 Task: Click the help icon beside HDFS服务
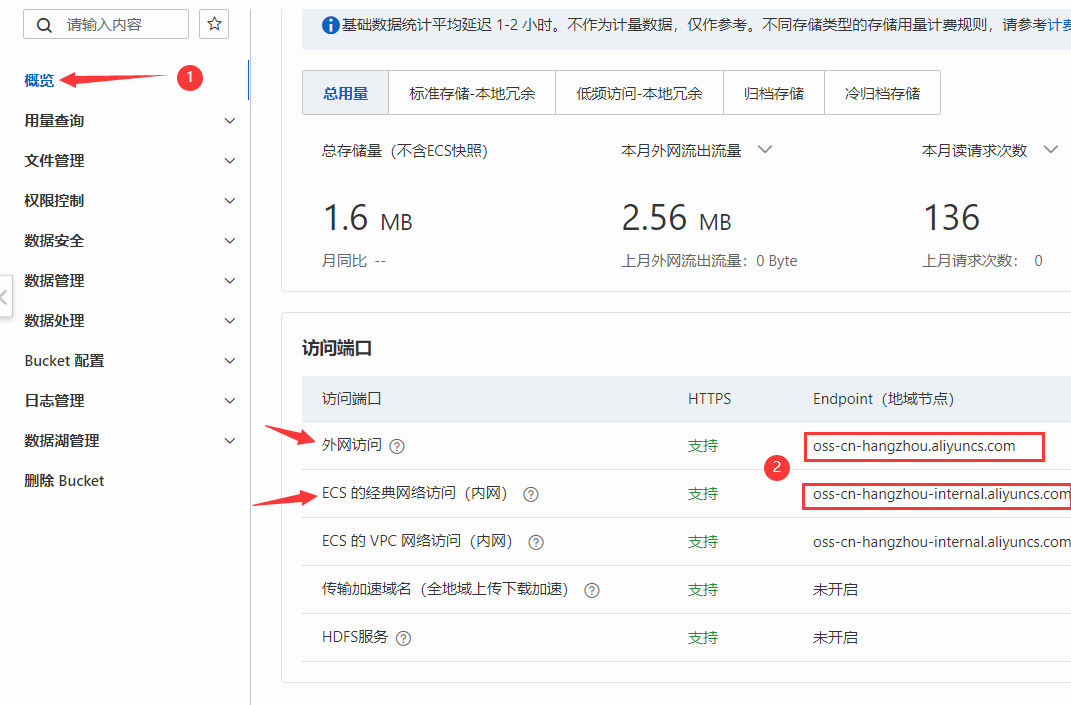coord(404,638)
